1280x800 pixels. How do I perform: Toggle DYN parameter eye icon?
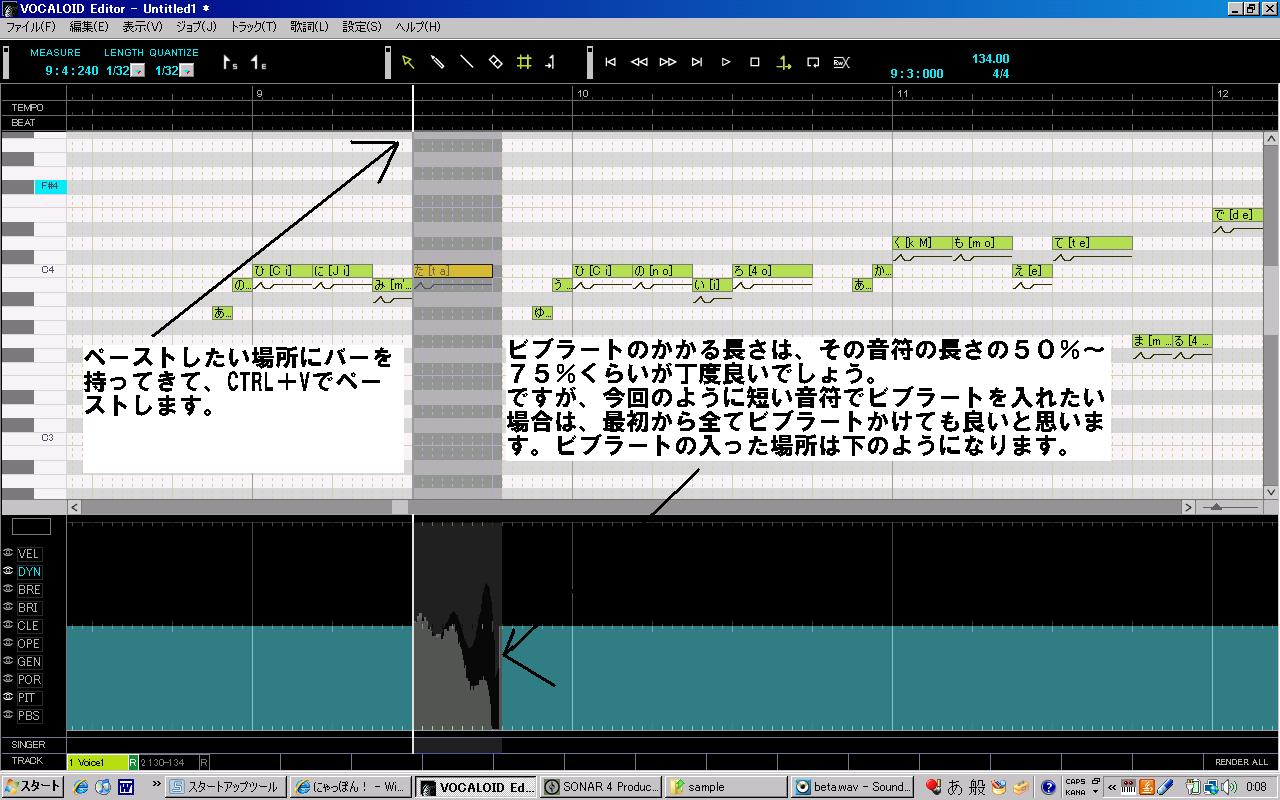[8, 571]
